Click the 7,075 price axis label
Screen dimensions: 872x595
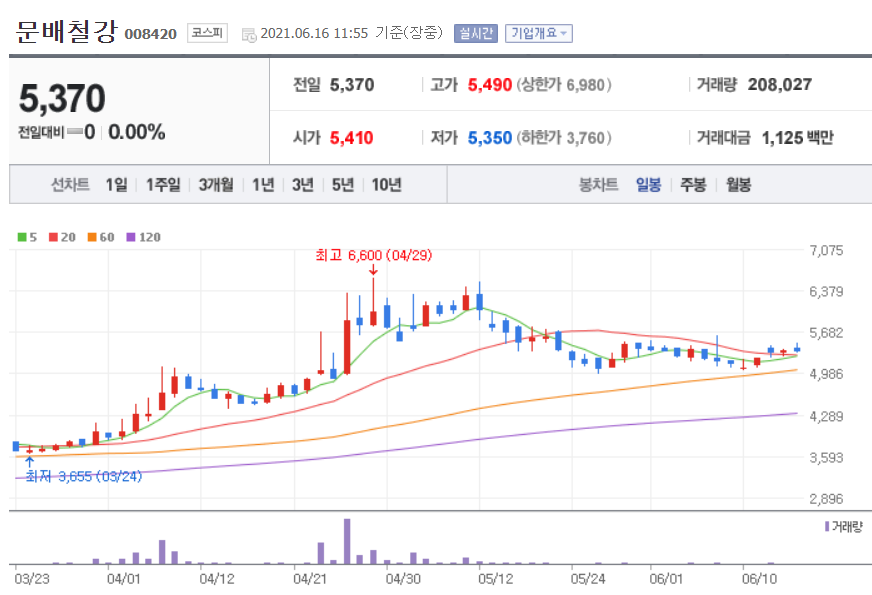[826, 250]
